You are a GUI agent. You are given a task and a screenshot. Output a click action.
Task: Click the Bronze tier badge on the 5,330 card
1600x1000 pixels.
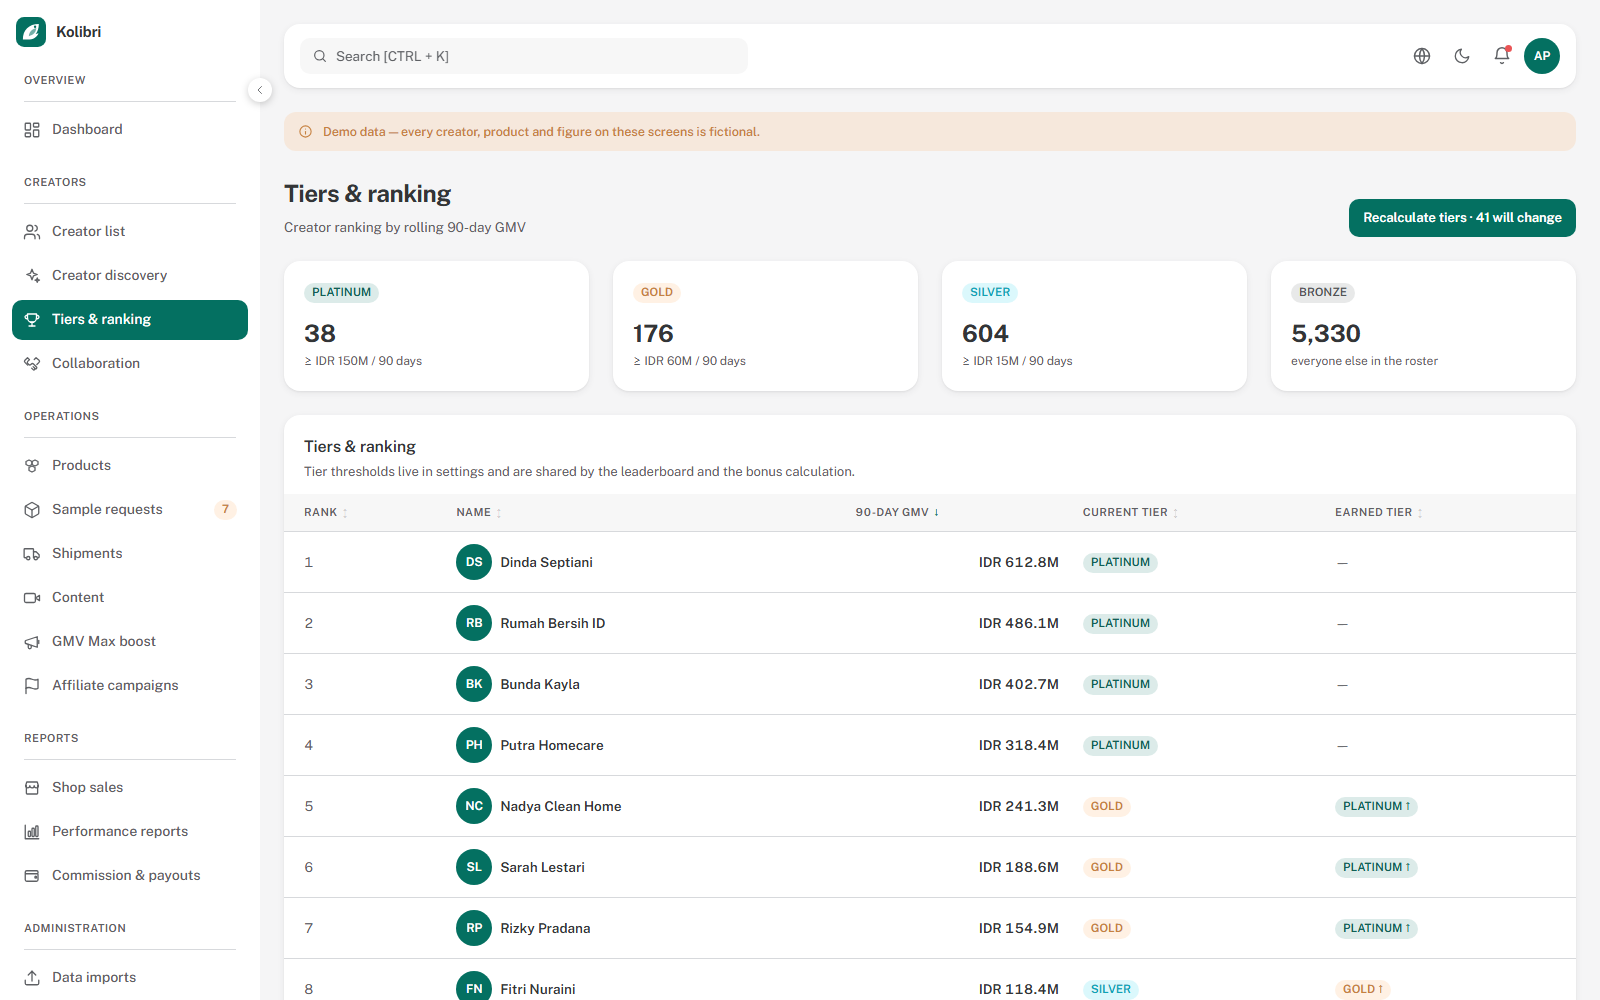coord(1323,292)
